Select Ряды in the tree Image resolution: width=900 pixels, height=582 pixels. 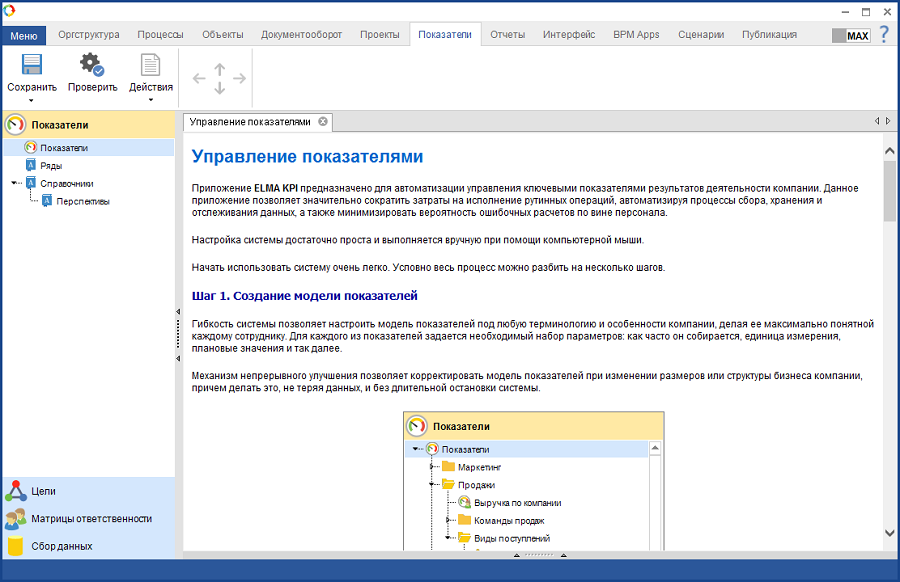(x=51, y=166)
